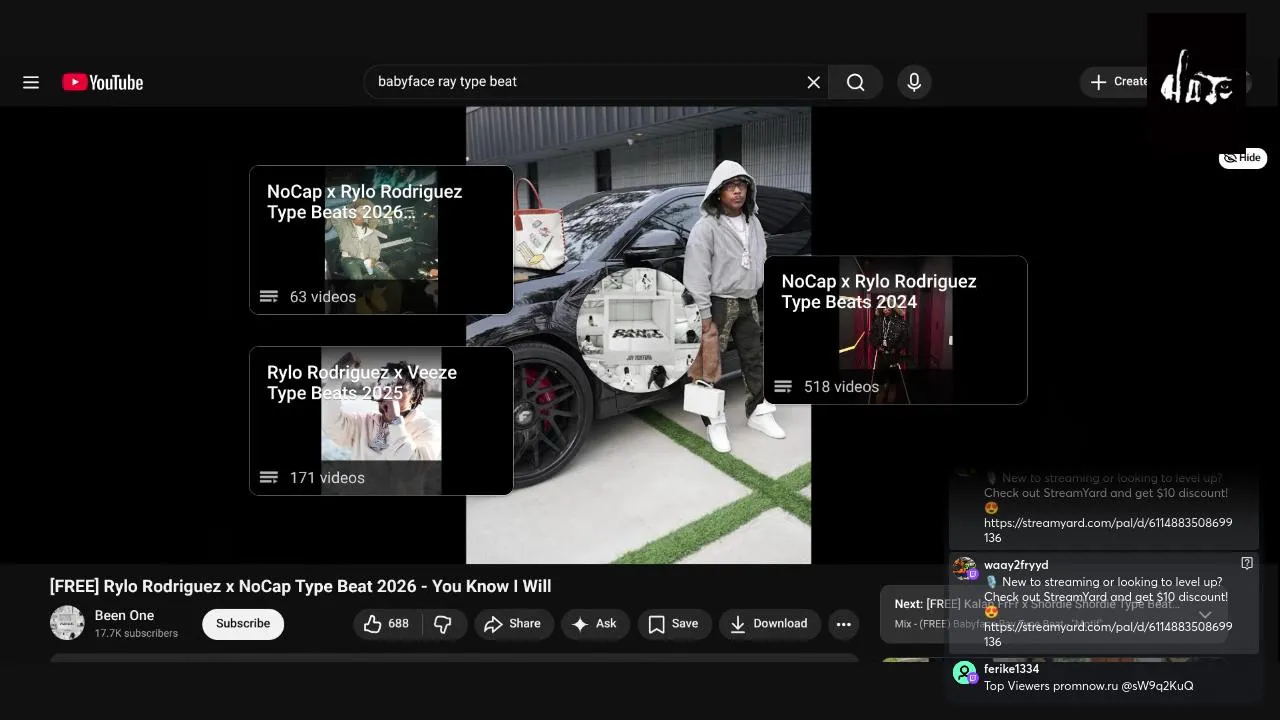Save the video to a playlist
This screenshot has width=1280, height=720.
pyautogui.click(x=673, y=624)
